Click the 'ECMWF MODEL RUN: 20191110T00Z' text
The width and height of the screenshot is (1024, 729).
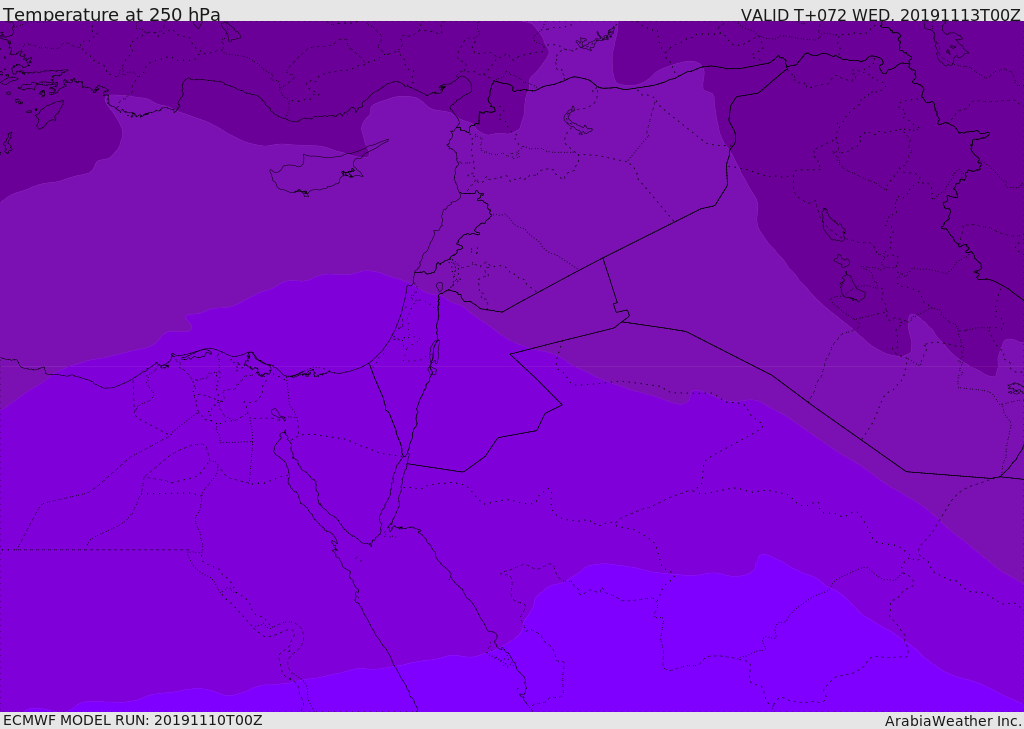[x=133, y=720]
